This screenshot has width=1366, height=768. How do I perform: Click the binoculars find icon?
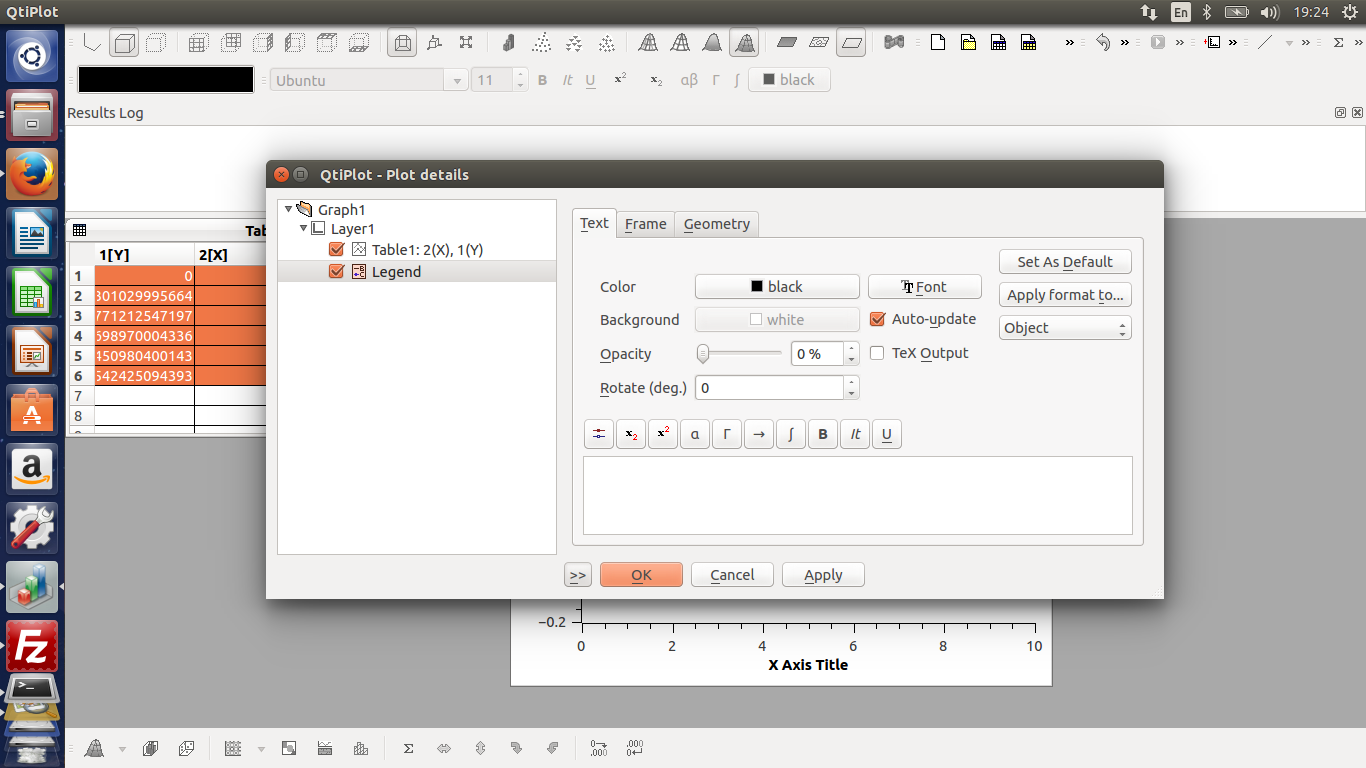click(x=894, y=43)
